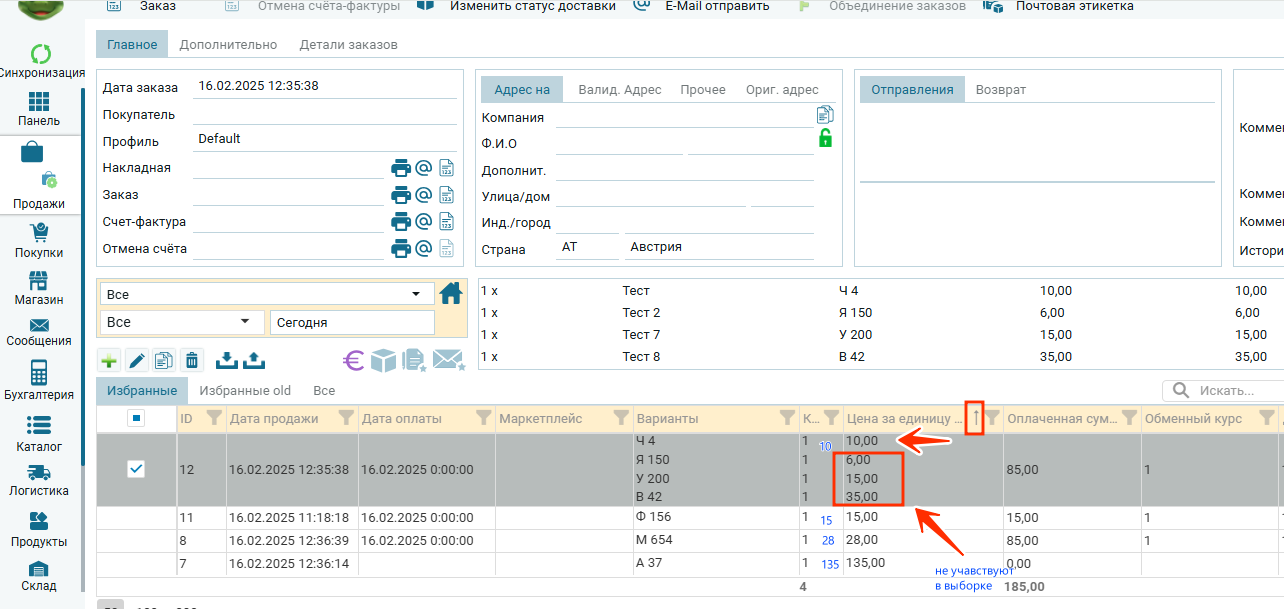
Task: Uncheck the checkbox for order ID 12
Action: coord(137,469)
